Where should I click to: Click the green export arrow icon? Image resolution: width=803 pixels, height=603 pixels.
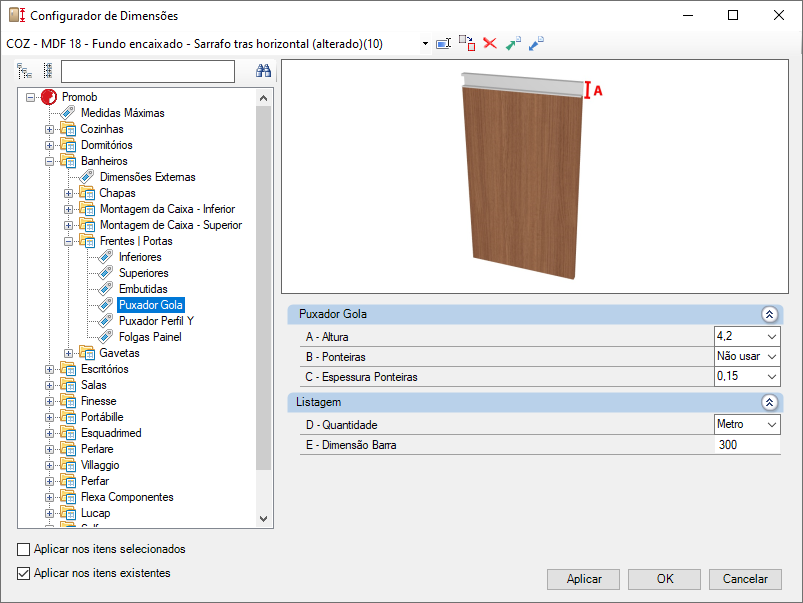point(513,44)
